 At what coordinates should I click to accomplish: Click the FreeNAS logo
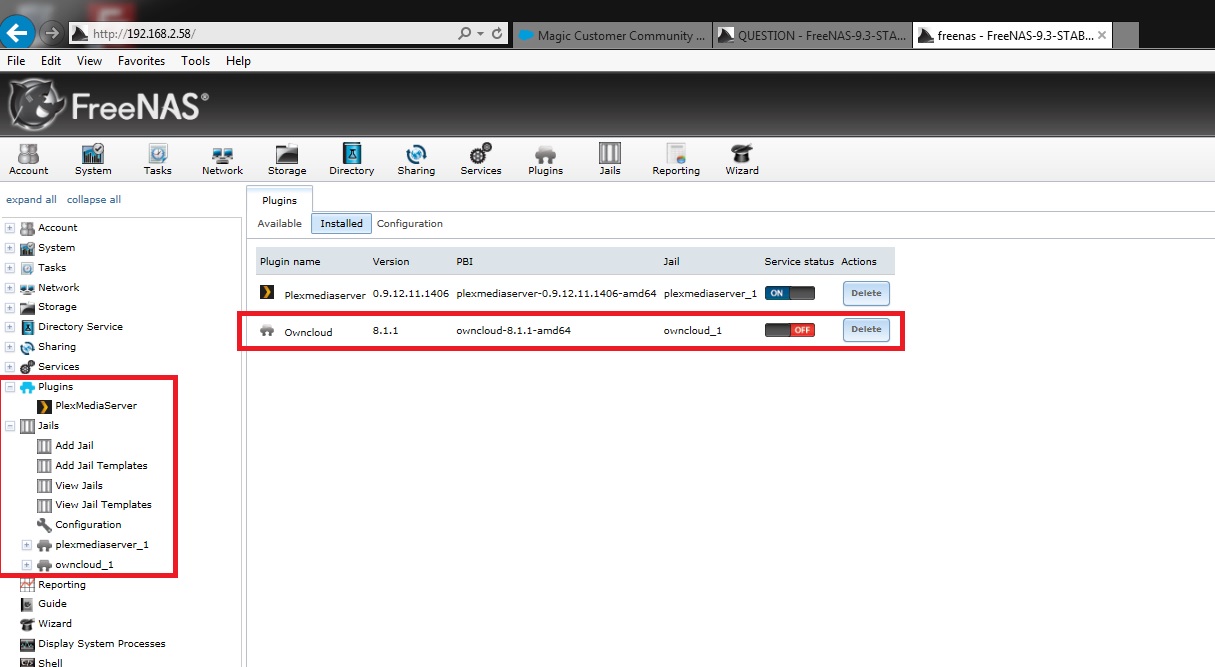(108, 104)
